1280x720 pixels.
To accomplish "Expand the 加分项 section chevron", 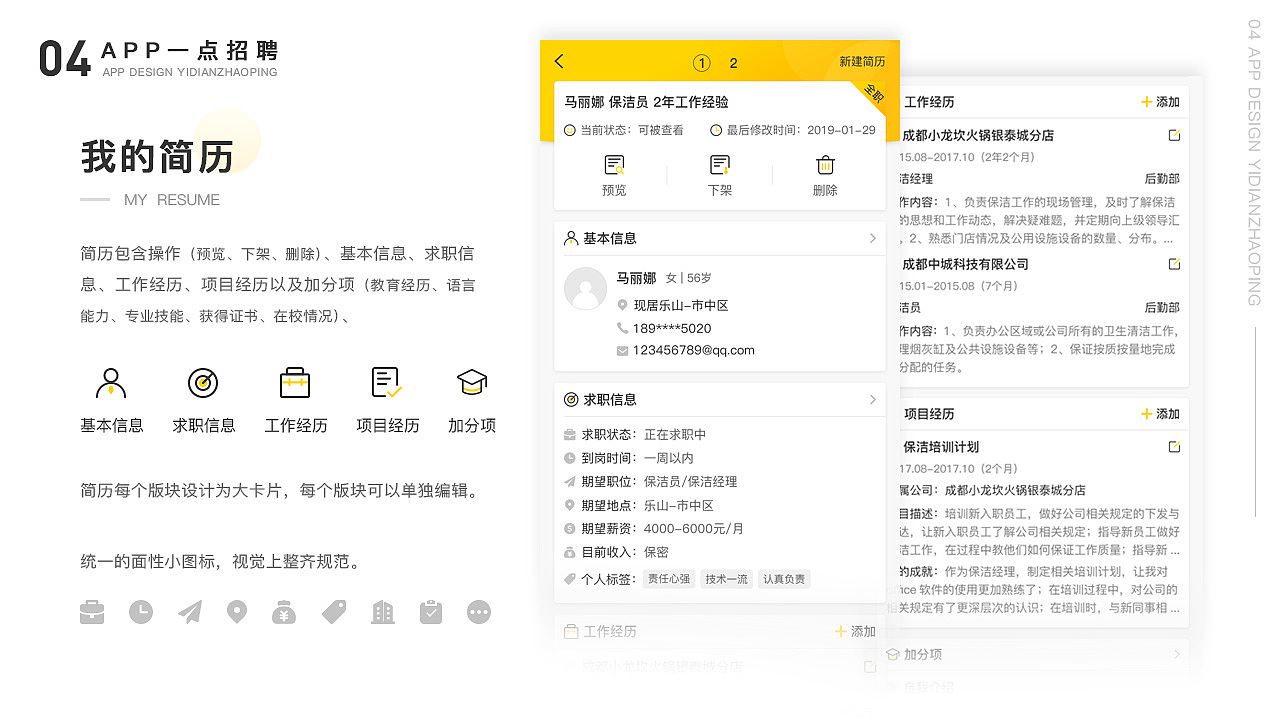I will (x=1176, y=654).
